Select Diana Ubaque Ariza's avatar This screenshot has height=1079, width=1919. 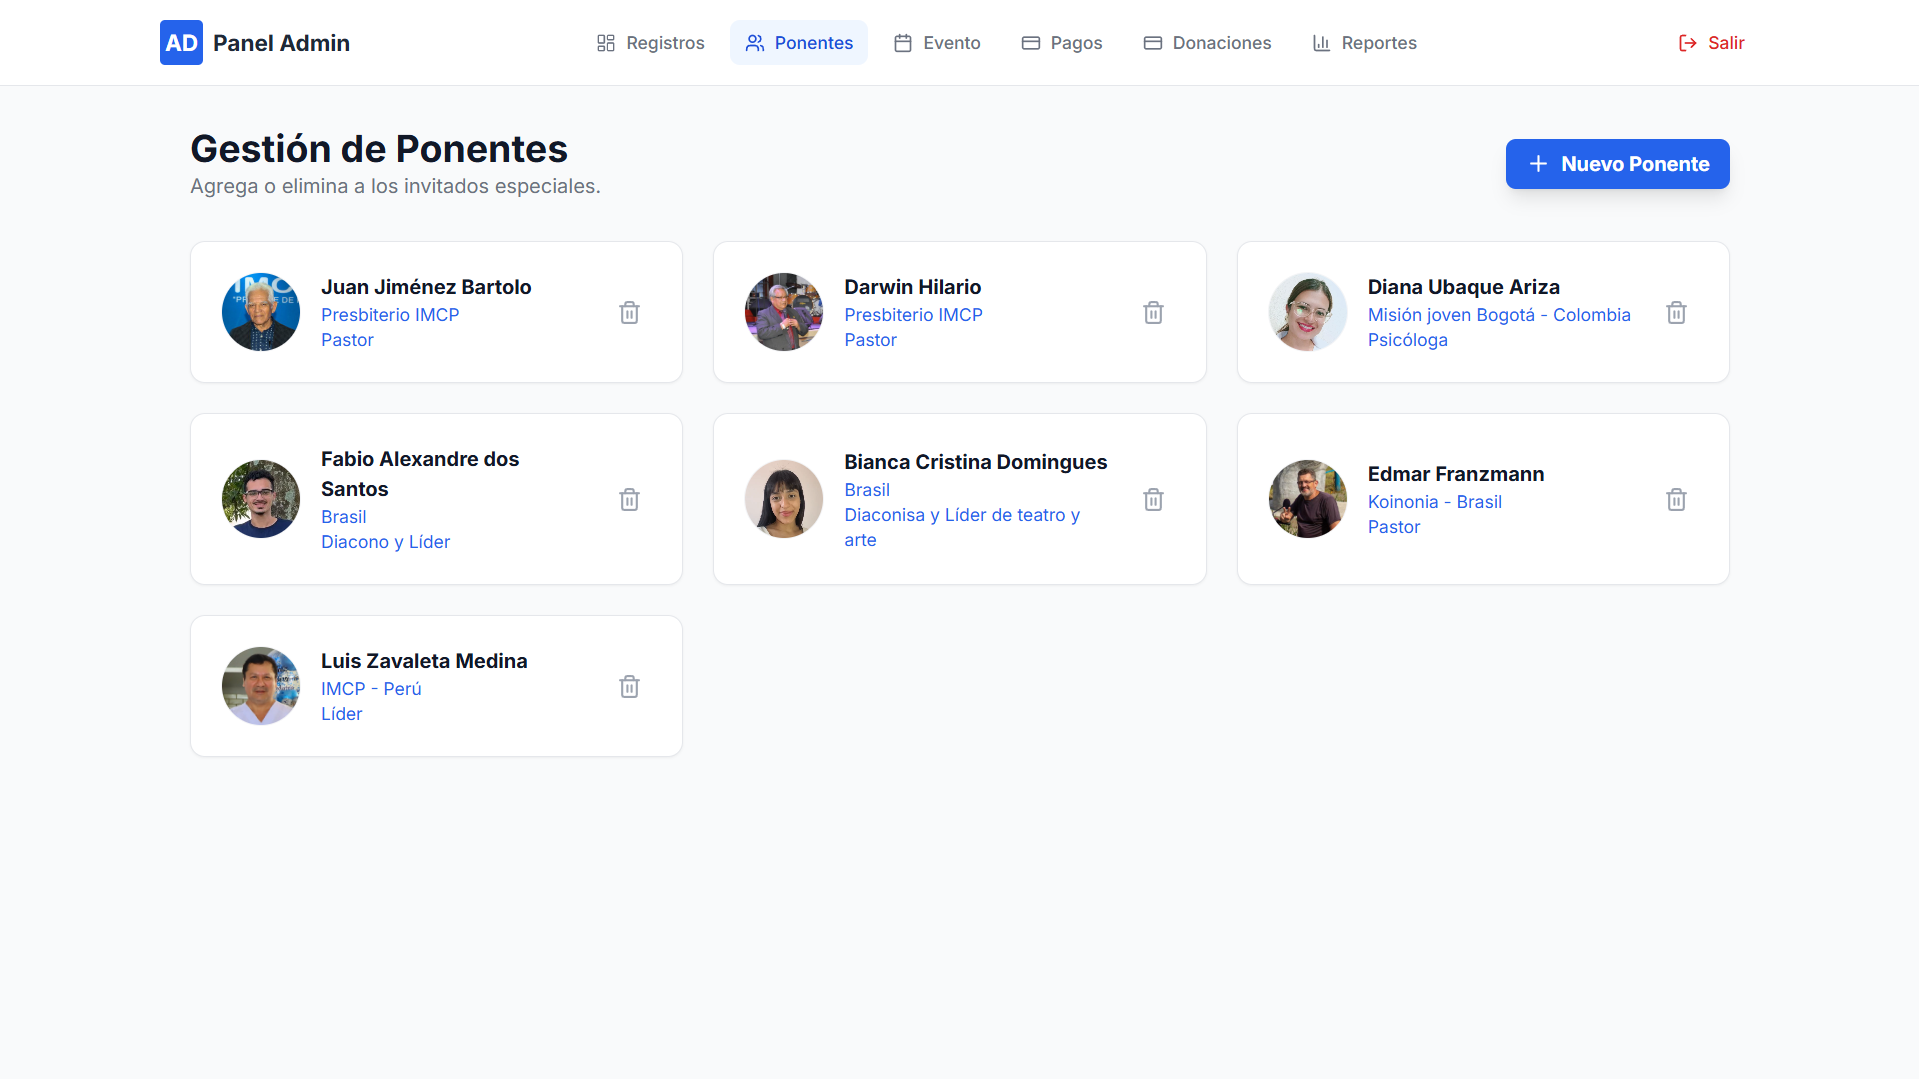pos(1307,312)
